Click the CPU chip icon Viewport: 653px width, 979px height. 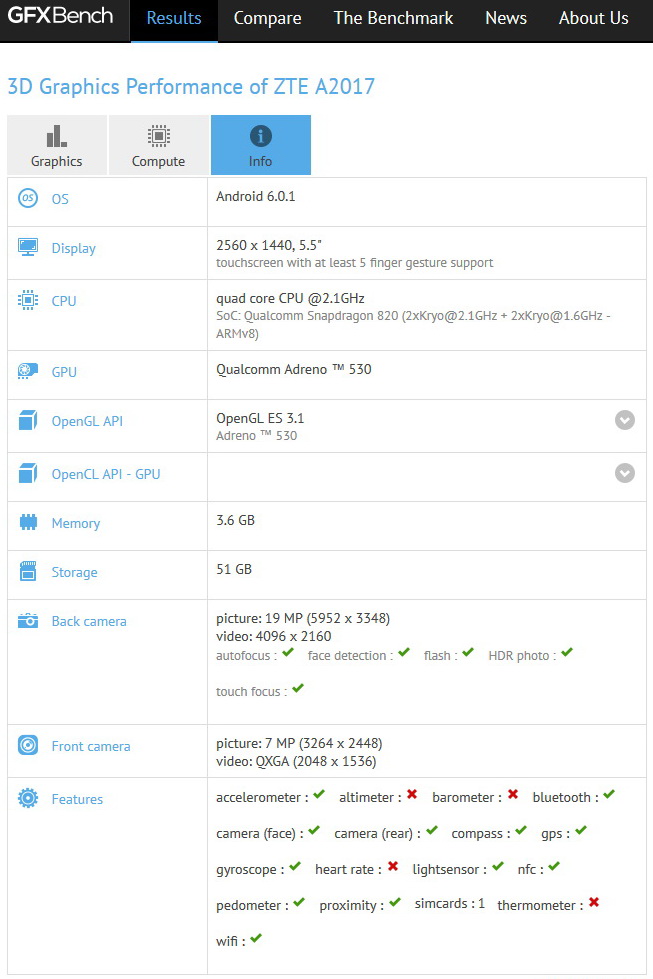(28, 301)
